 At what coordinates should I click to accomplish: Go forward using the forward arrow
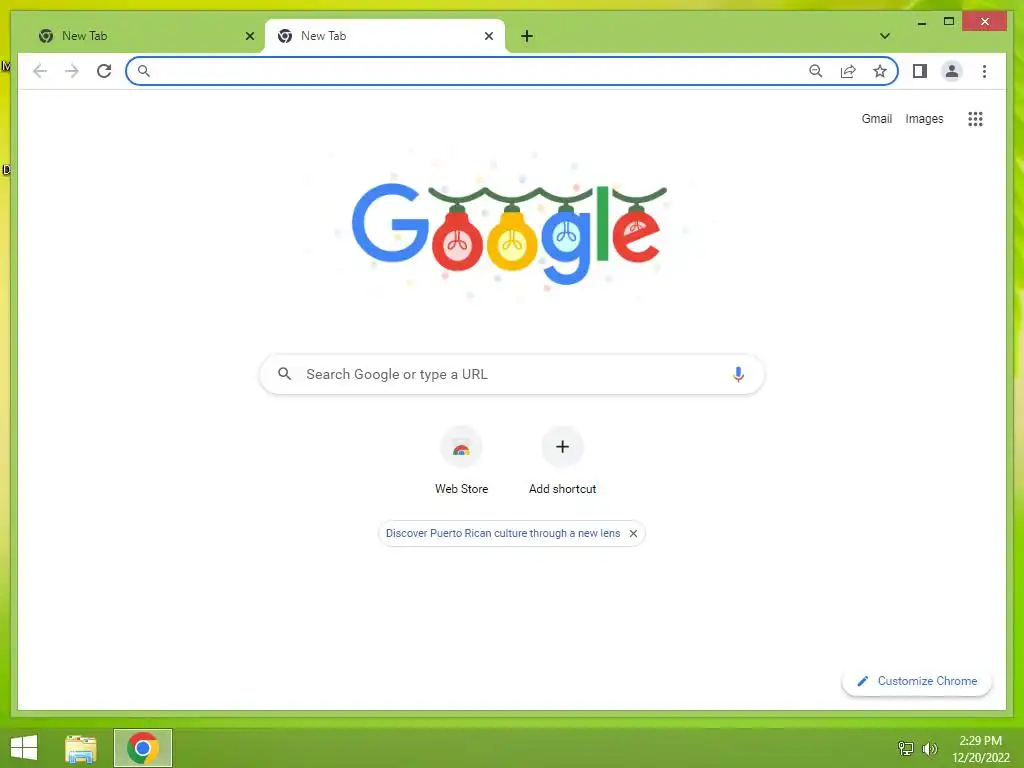click(x=72, y=71)
